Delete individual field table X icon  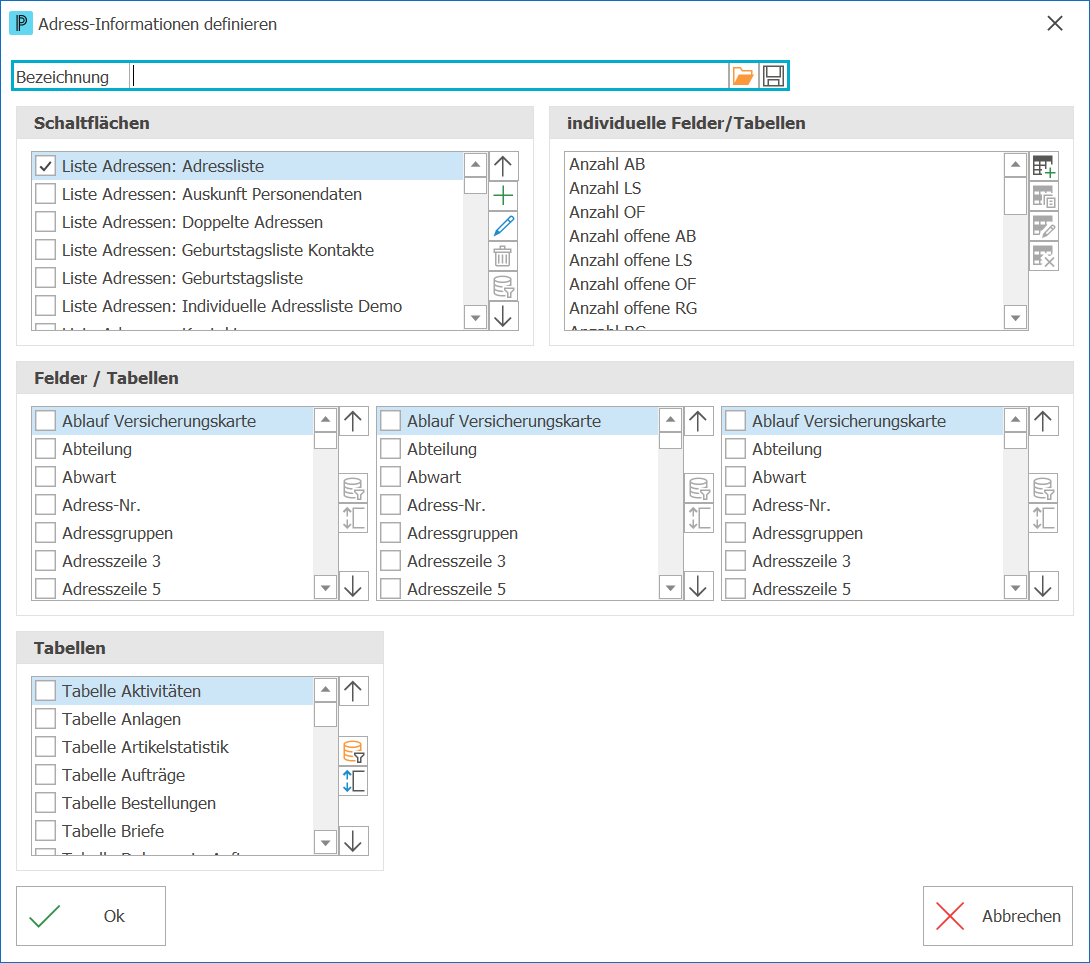(1043, 257)
